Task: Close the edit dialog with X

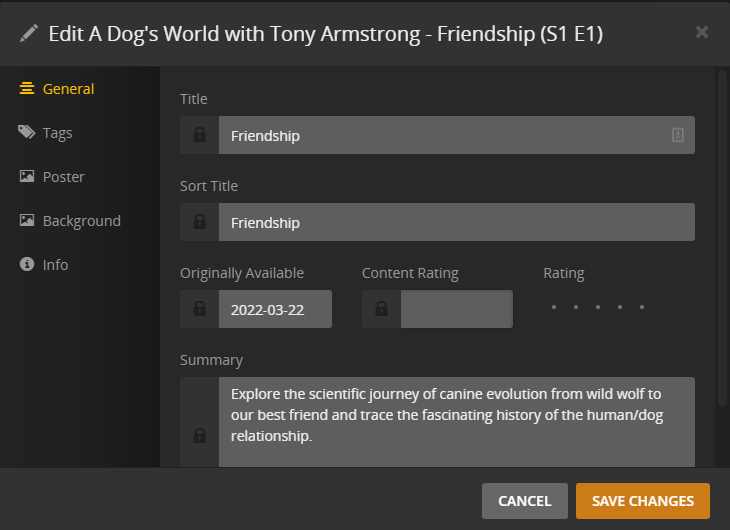Action: coord(702,32)
